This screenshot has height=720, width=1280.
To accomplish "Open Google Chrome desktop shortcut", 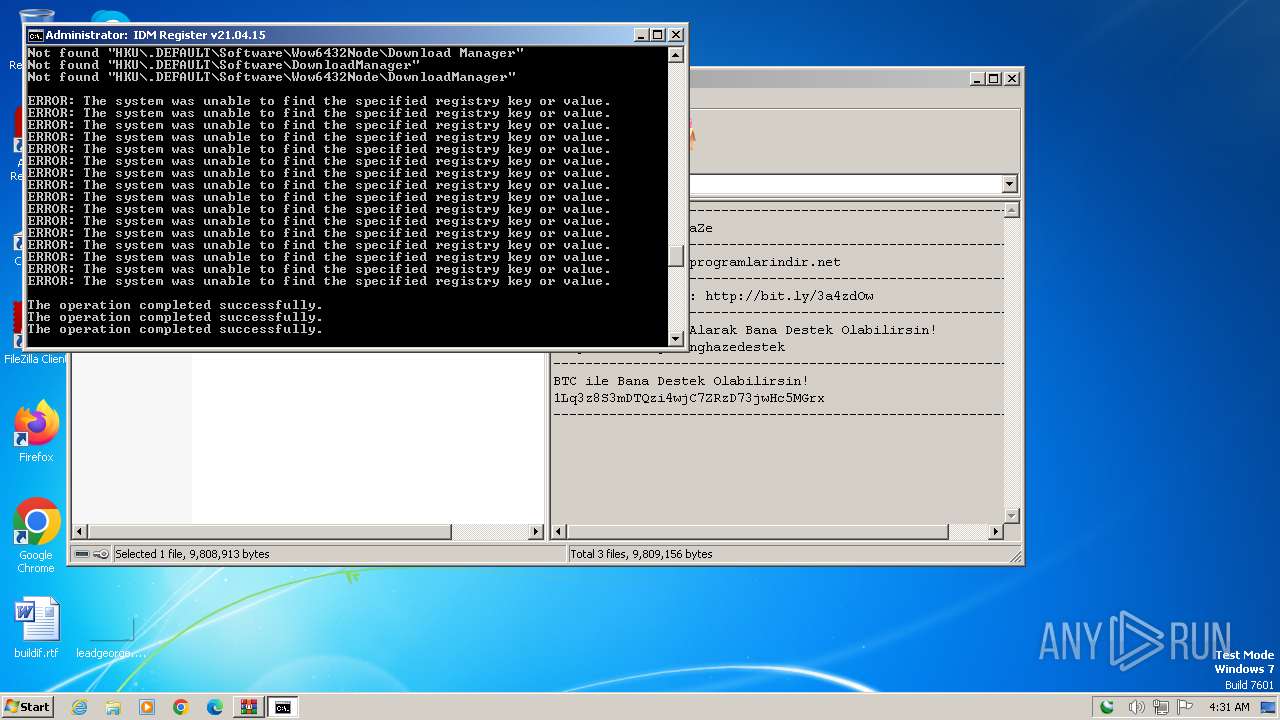I will point(36,535).
